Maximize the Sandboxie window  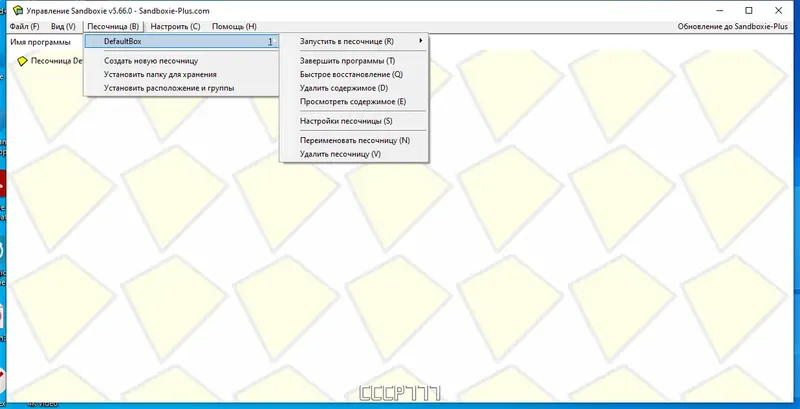[x=748, y=10]
